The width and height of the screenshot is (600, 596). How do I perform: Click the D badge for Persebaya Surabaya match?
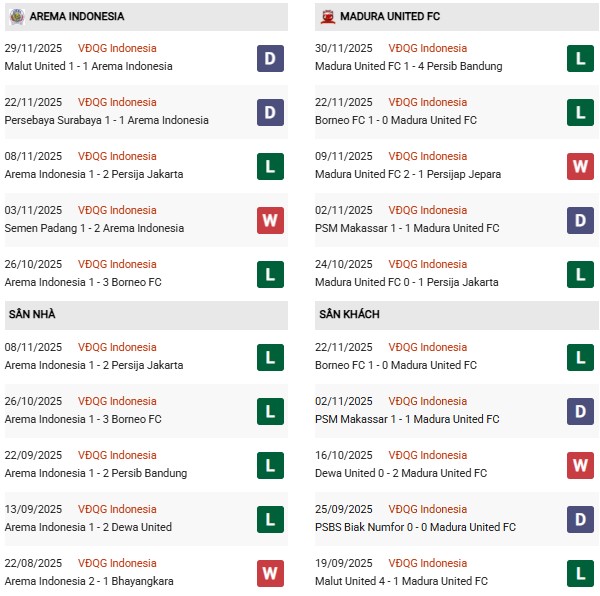tap(270, 112)
